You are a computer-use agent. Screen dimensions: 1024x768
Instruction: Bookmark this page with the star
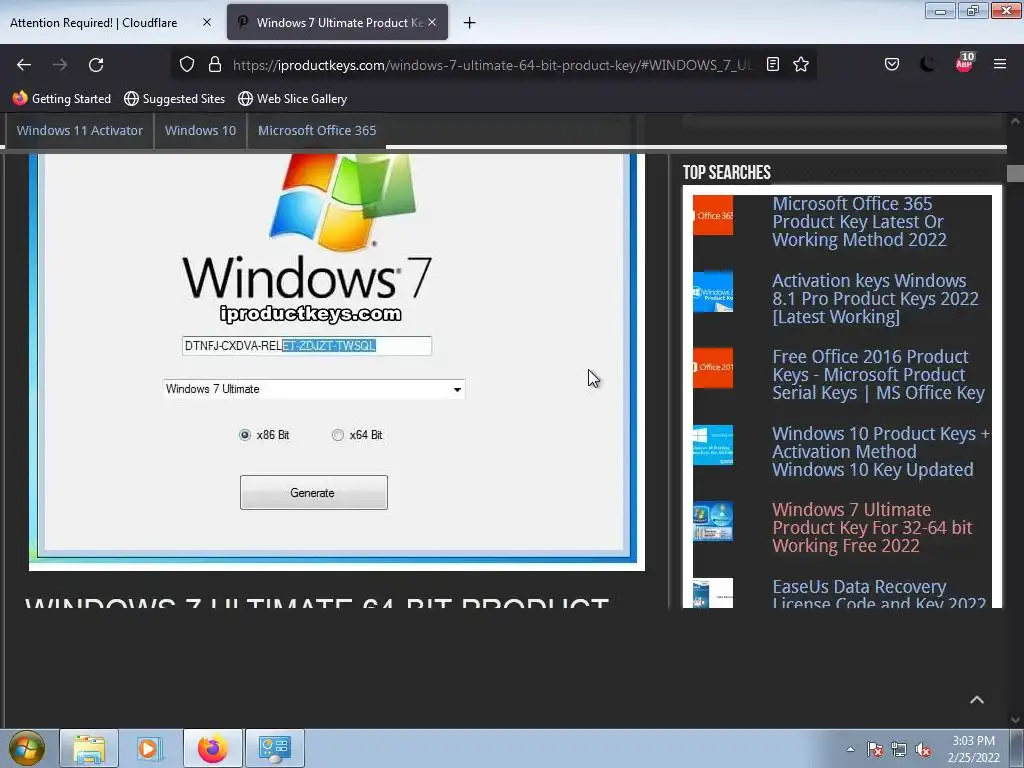point(801,64)
